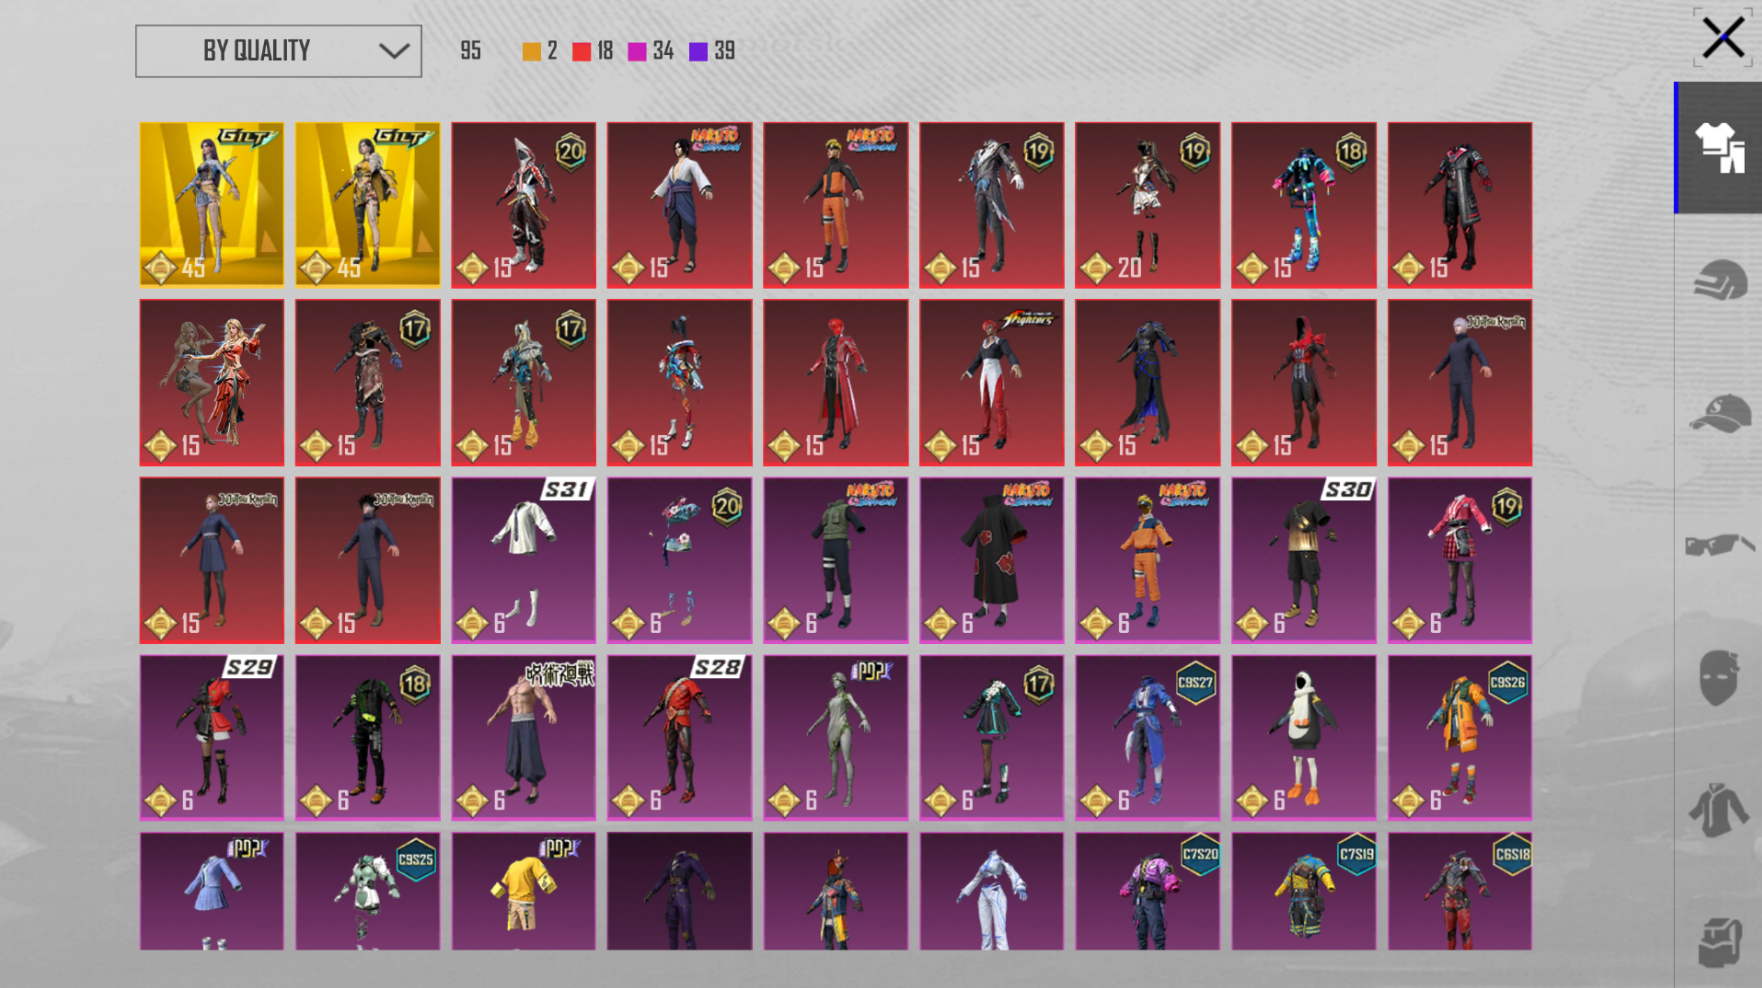The width and height of the screenshot is (1762, 988).
Task: Choose the brown armored outfit with badge 17
Action: coord(368,383)
